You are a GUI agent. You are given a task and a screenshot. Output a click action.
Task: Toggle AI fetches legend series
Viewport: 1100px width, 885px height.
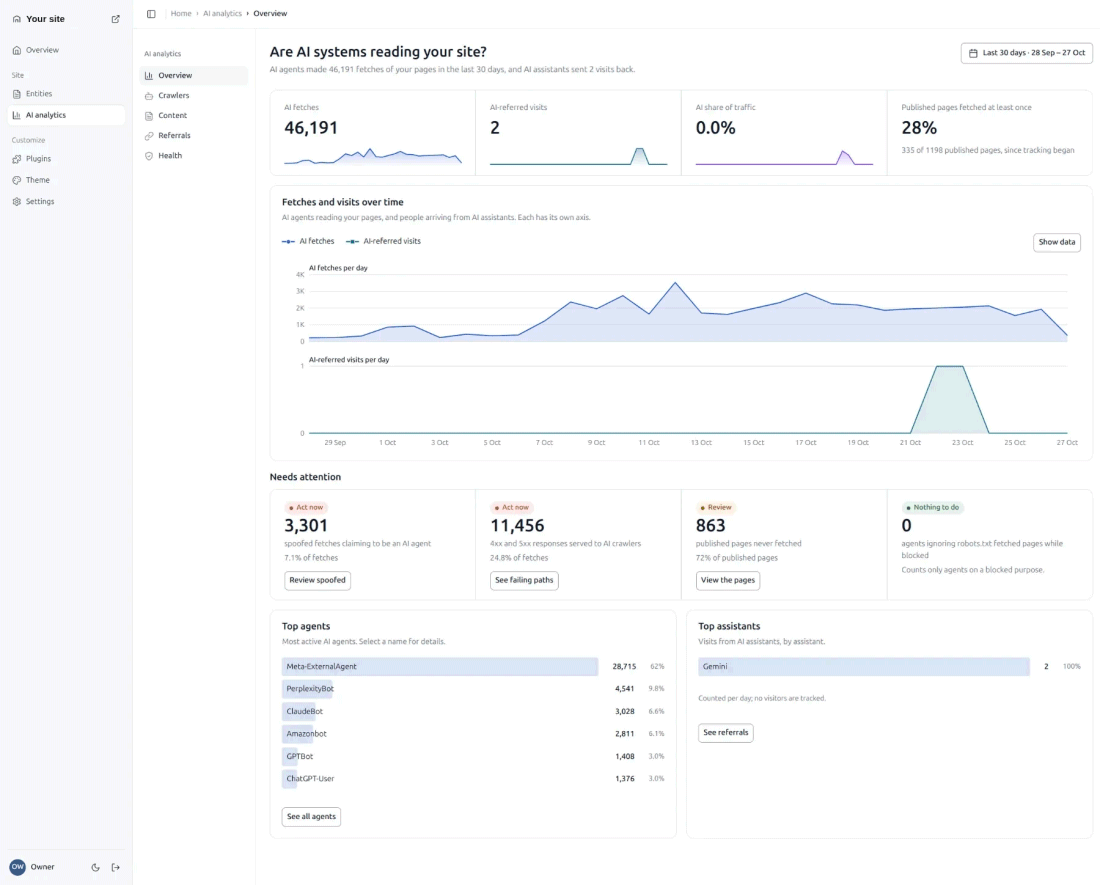click(308, 241)
